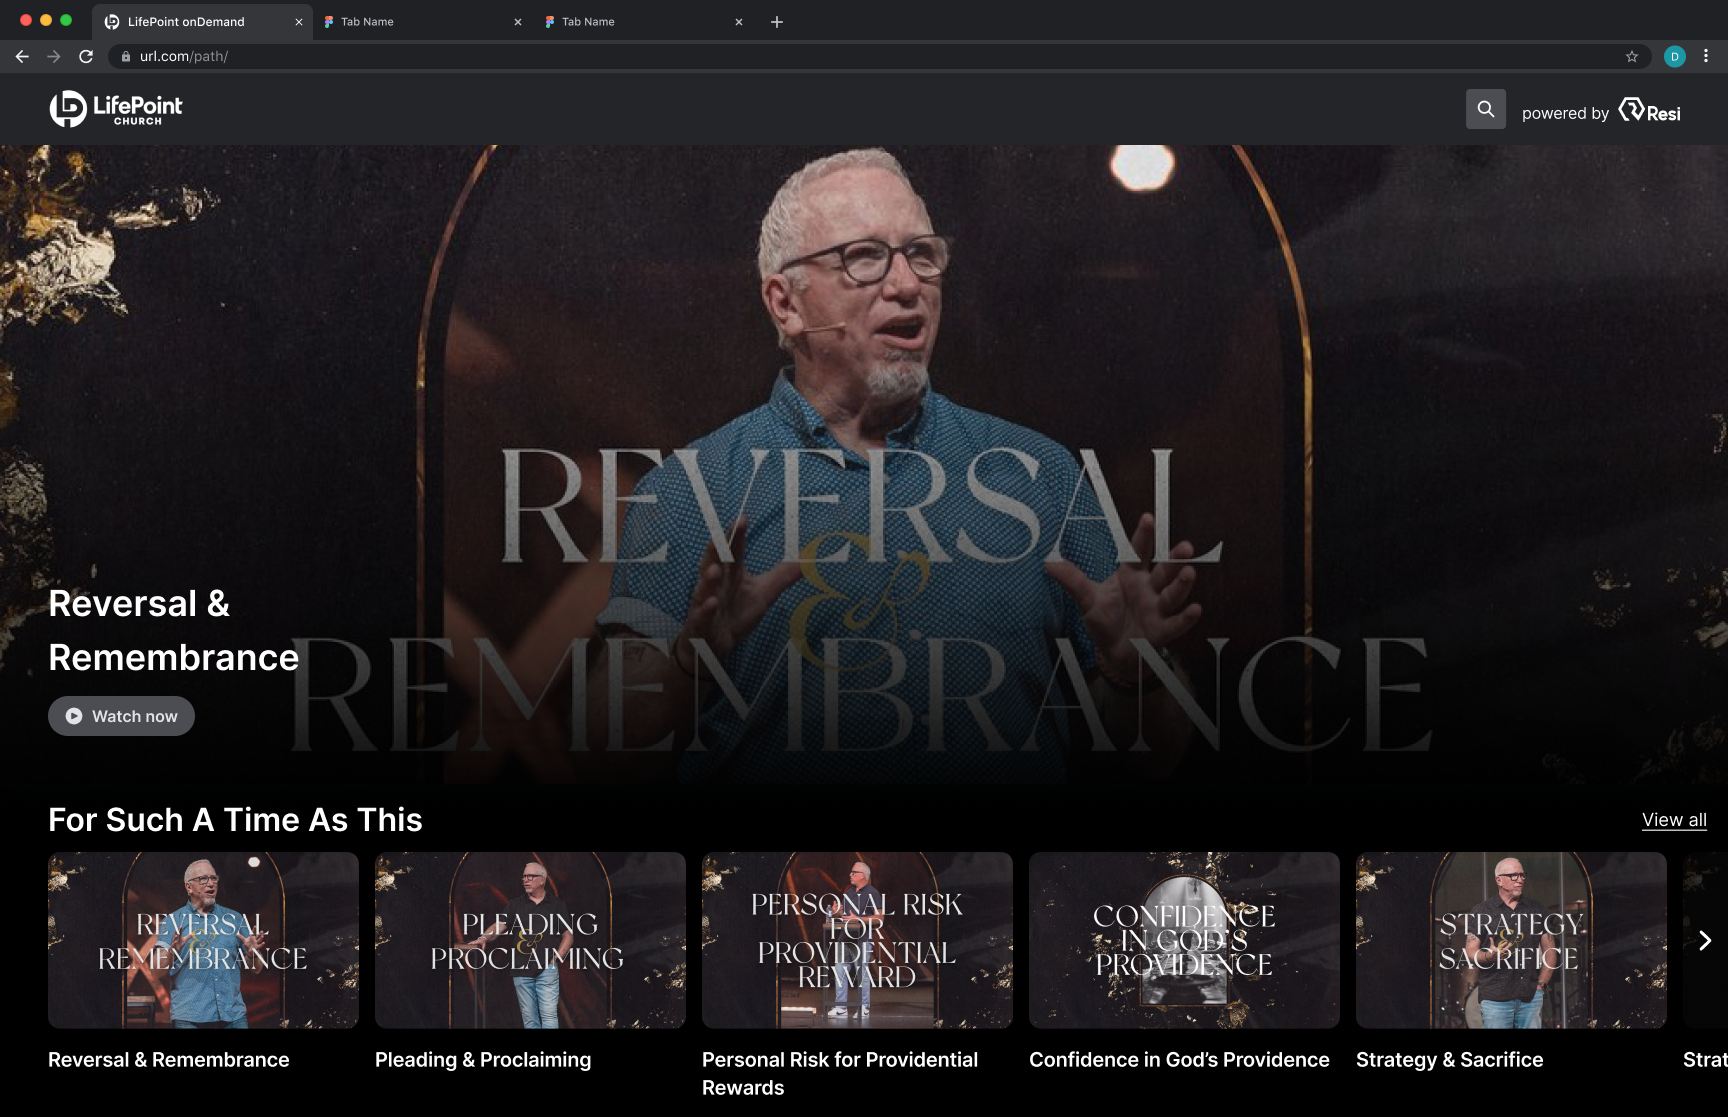Click the padlock icon in the address bar
1728x1117 pixels.
coord(126,56)
